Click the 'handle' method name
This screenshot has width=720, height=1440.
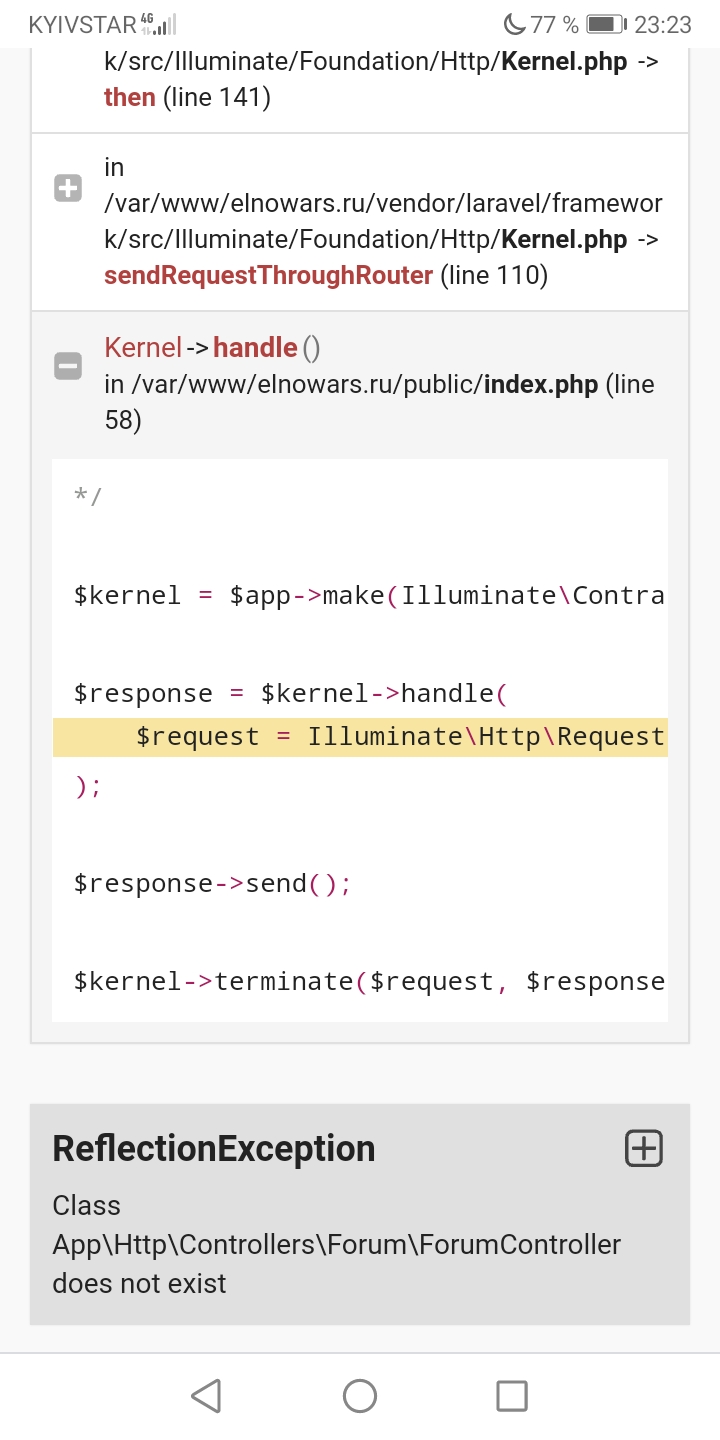click(x=255, y=347)
